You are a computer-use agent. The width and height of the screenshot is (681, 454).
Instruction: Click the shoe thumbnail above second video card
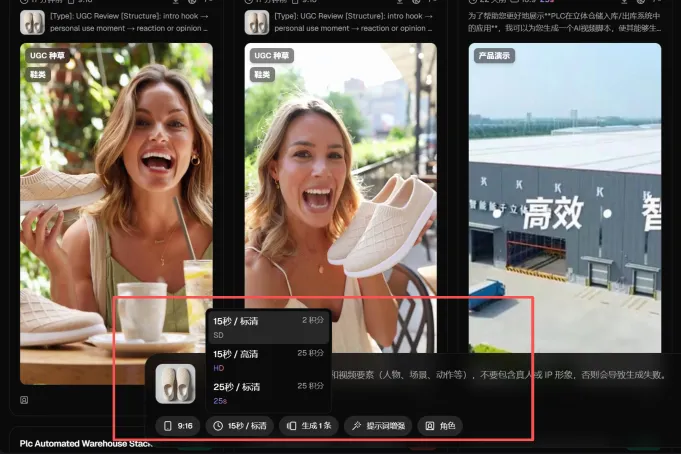(x=257, y=22)
